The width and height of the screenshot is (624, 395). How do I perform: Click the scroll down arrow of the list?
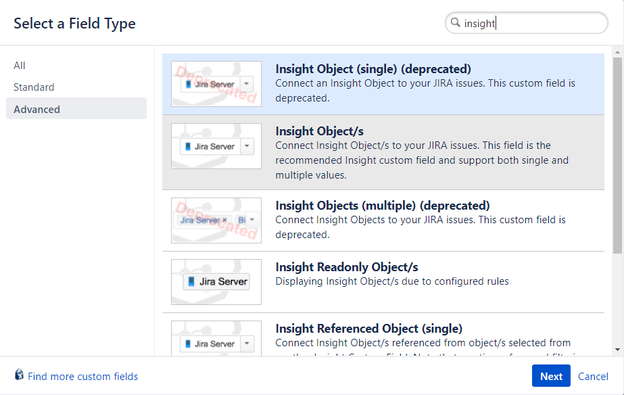(x=617, y=350)
